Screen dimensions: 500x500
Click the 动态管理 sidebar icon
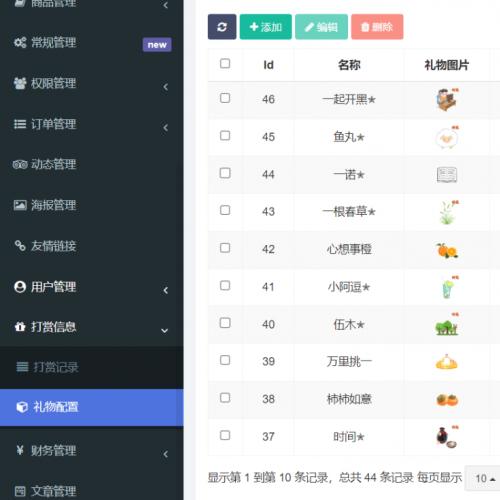click(20, 164)
